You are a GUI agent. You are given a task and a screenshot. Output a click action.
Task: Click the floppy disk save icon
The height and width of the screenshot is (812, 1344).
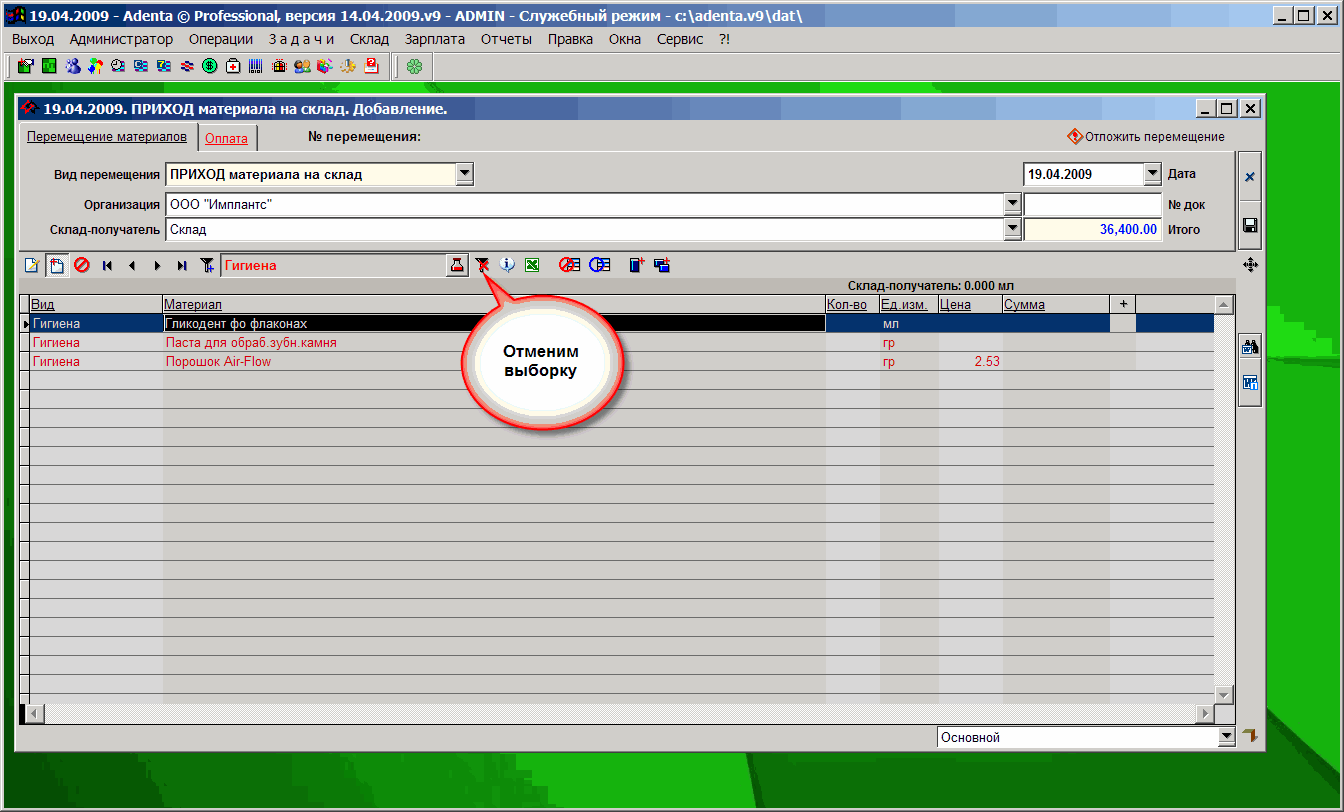[x=1249, y=226]
